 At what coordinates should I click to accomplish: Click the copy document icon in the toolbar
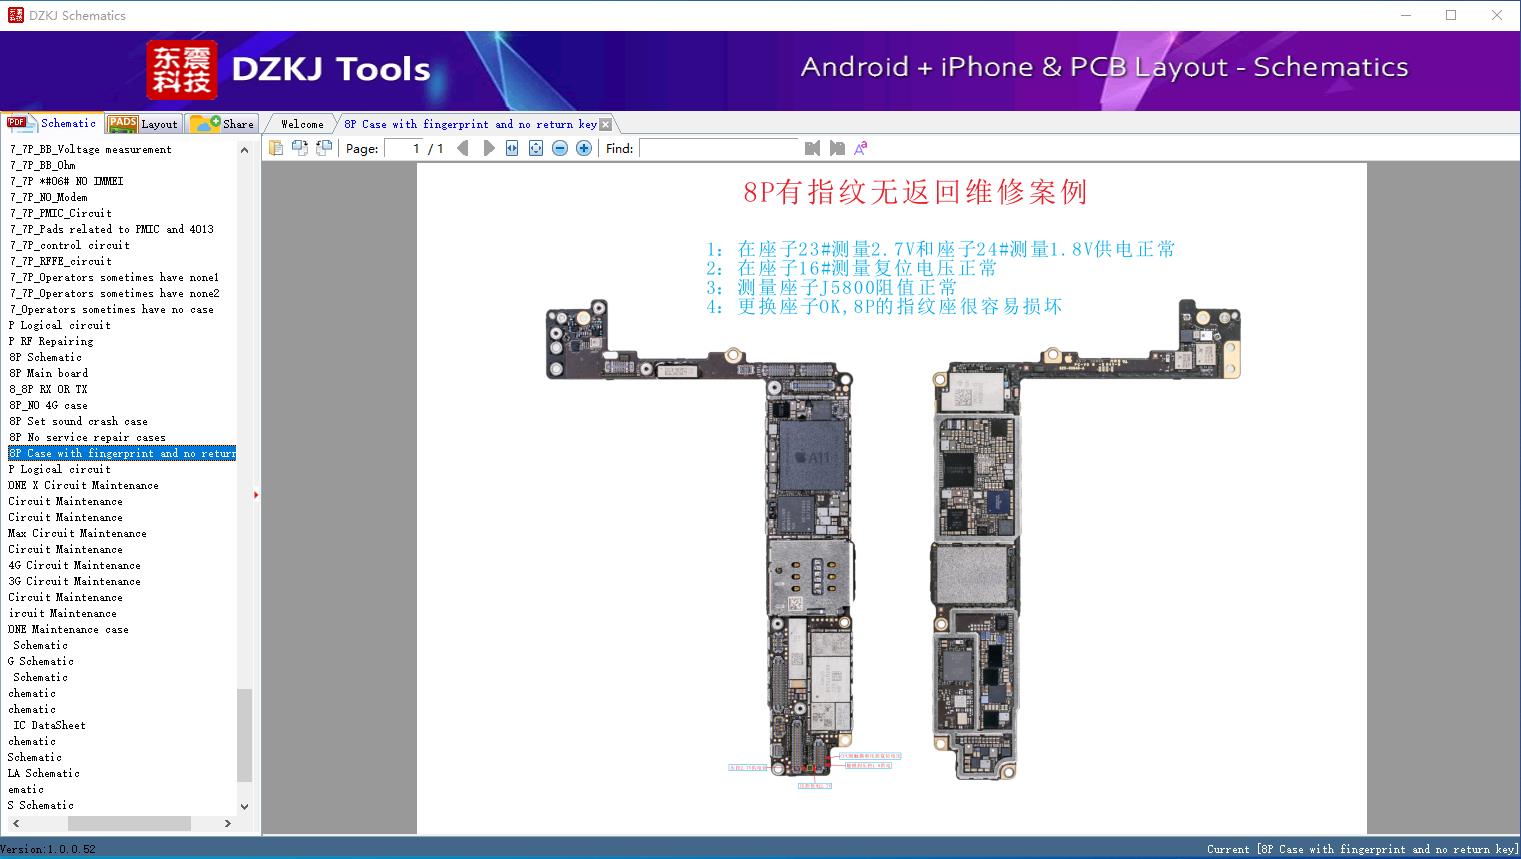click(x=275, y=148)
